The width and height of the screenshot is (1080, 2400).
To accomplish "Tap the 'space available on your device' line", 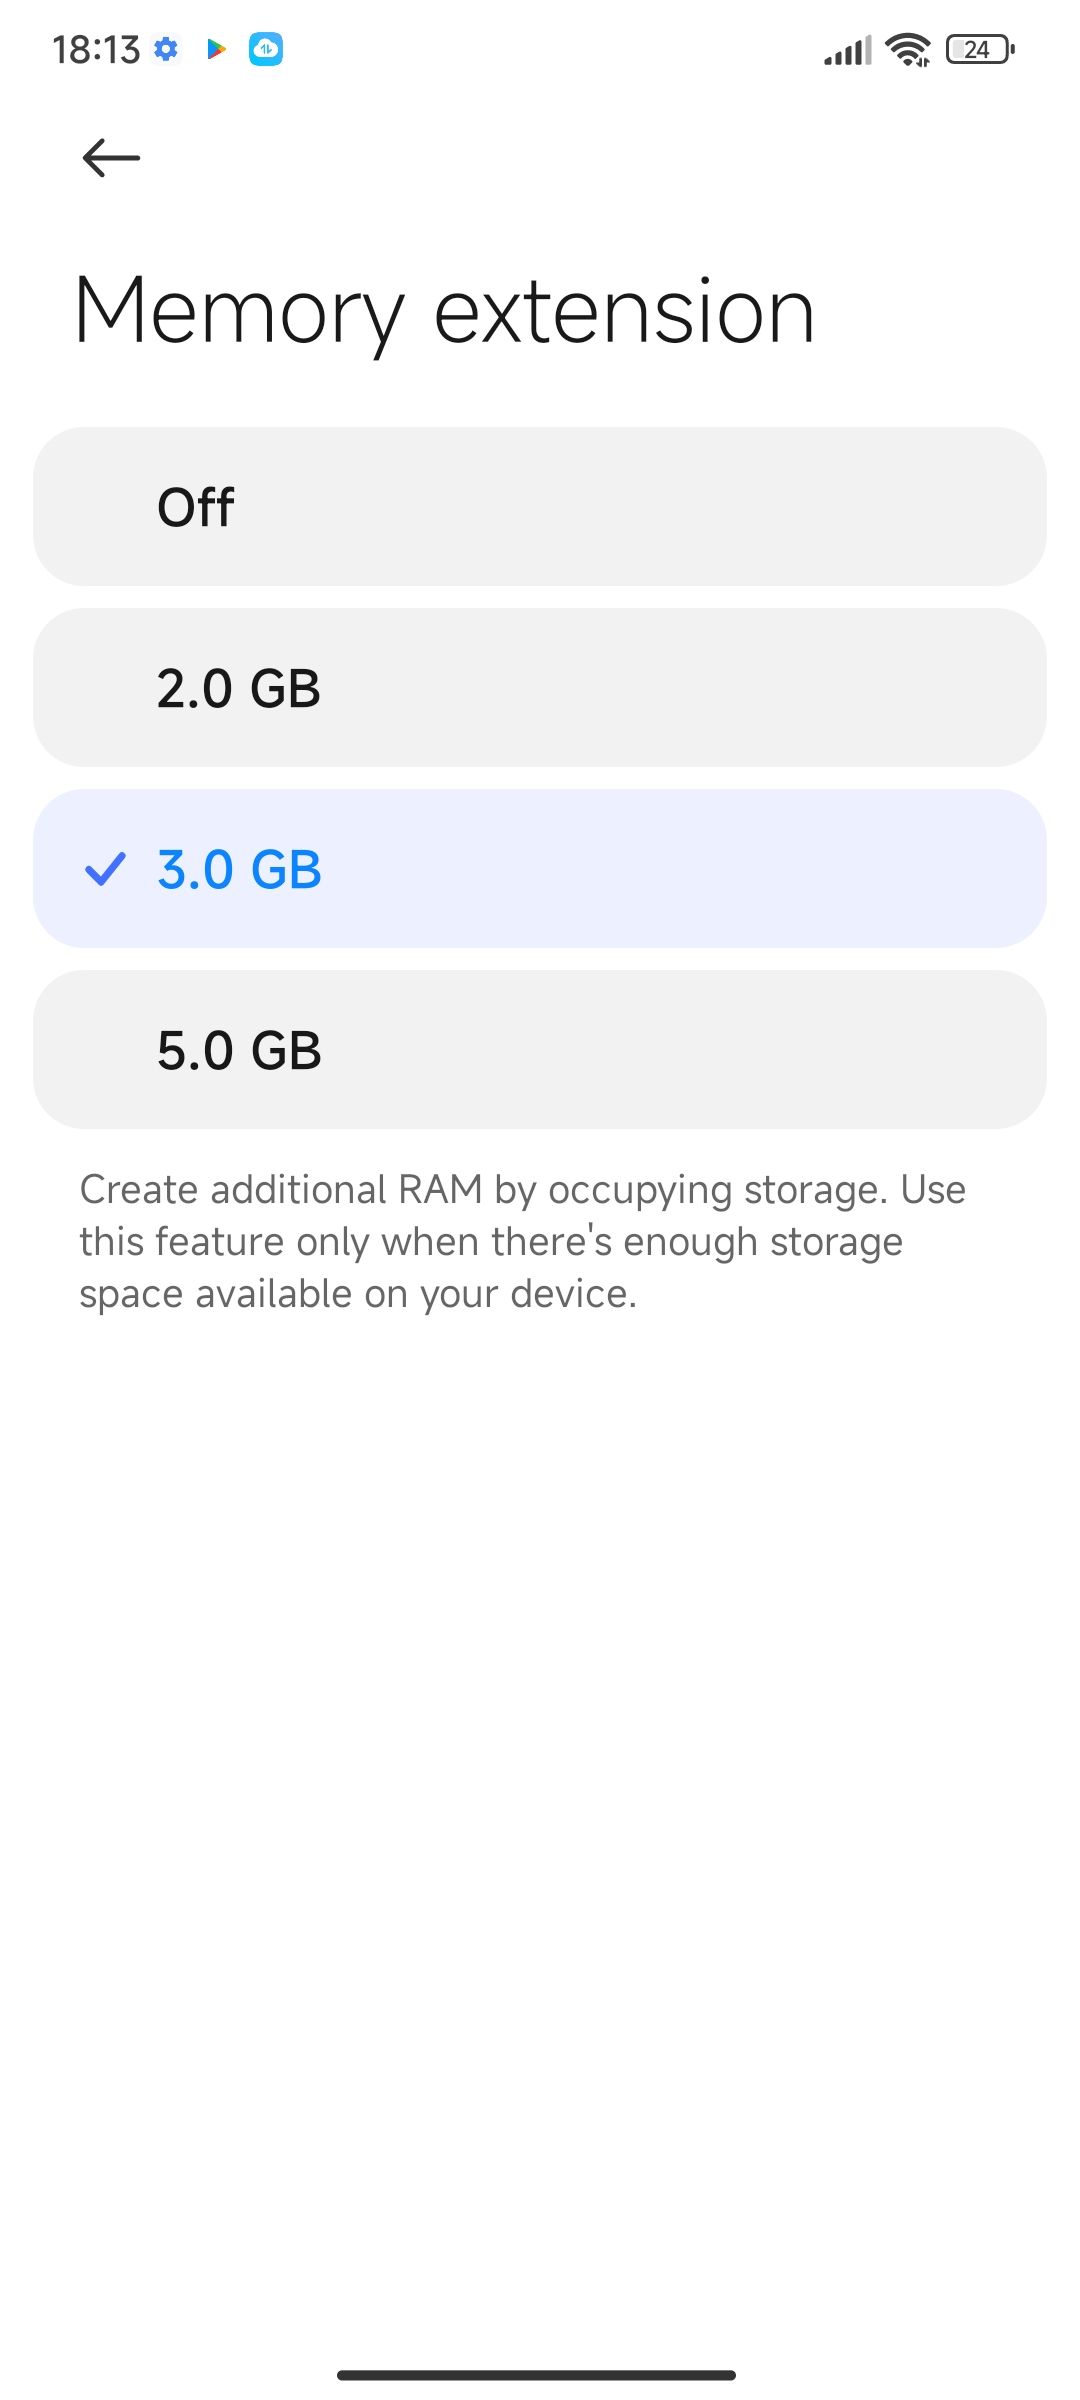I will click(358, 1294).
